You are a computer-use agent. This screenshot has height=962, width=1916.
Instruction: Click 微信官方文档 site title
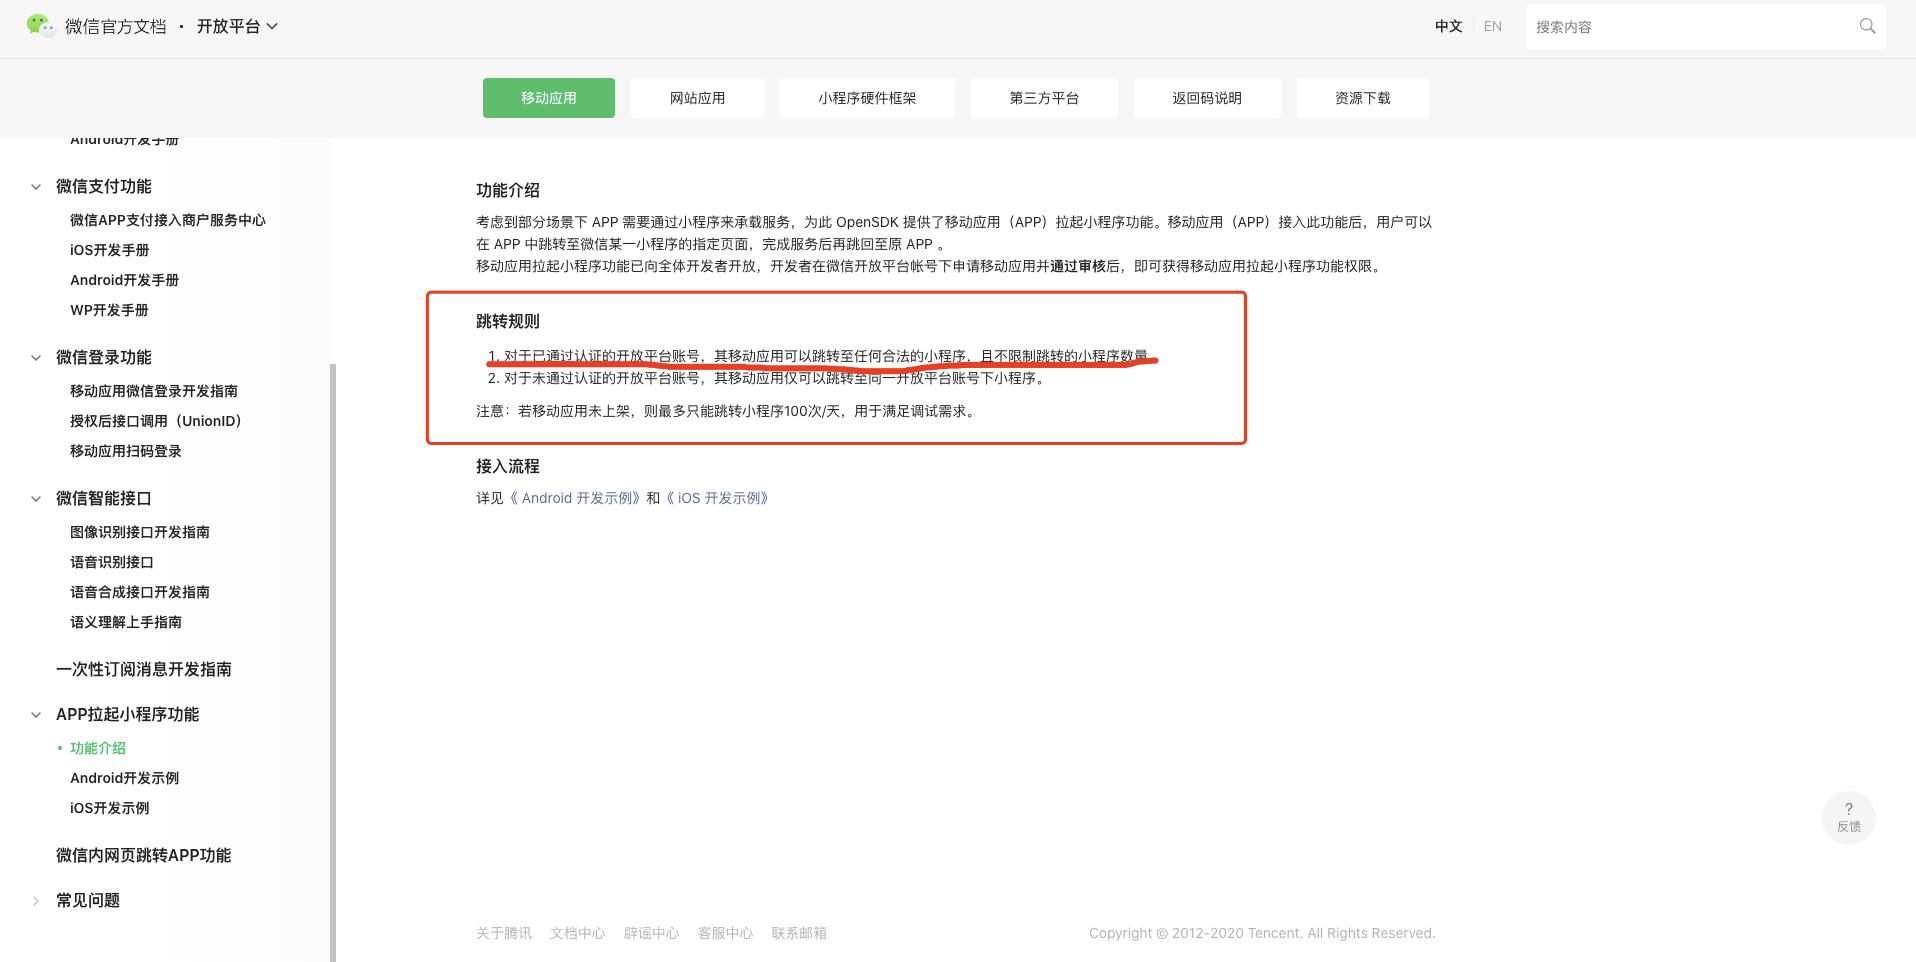116,27
